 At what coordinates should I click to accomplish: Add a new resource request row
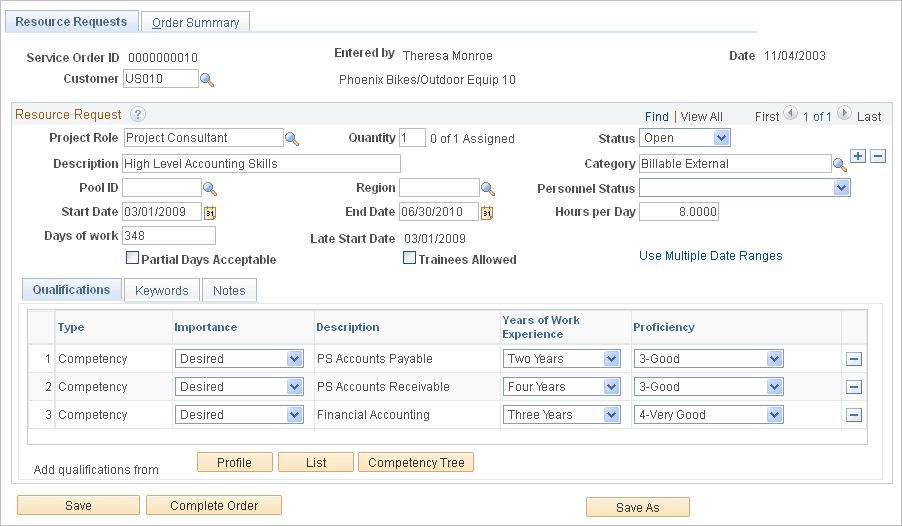click(858, 156)
